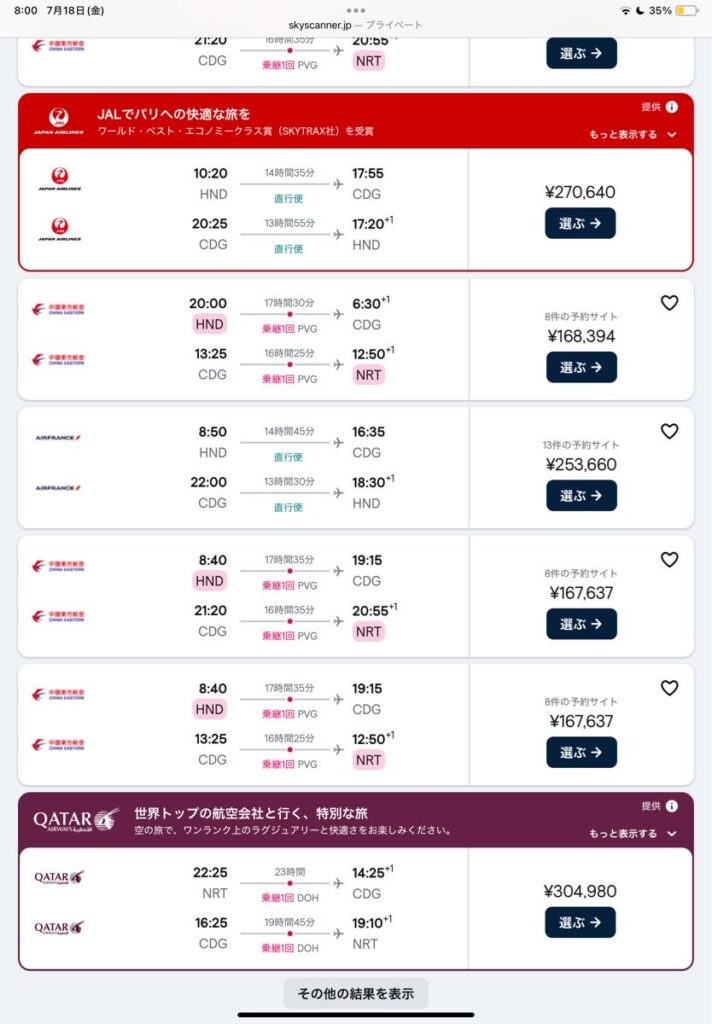
Task: Expand JAL ad with もっと表示する
Action: tap(632, 135)
